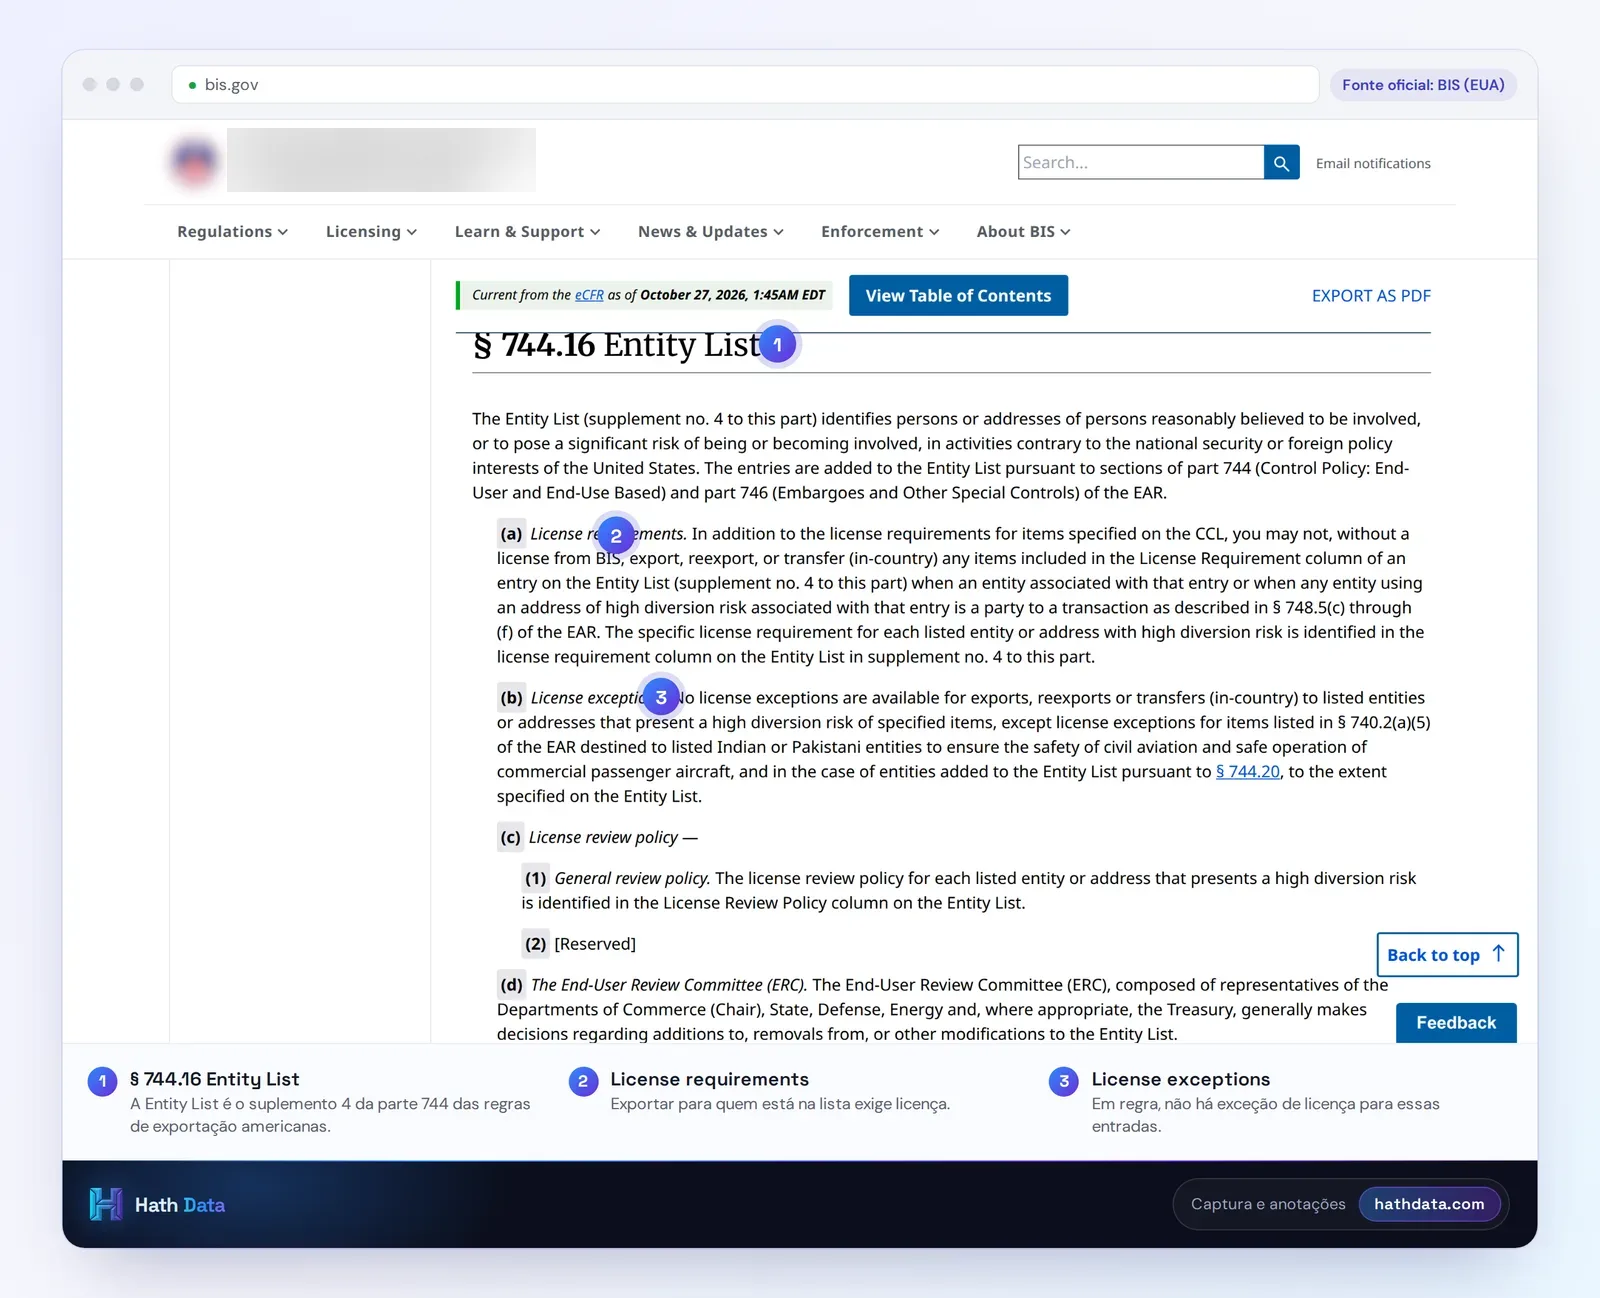Click the Fonte oficial: BIS (EUA) badge
Viewport: 1600px width, 1298px height.
[x=1423, y=85]
